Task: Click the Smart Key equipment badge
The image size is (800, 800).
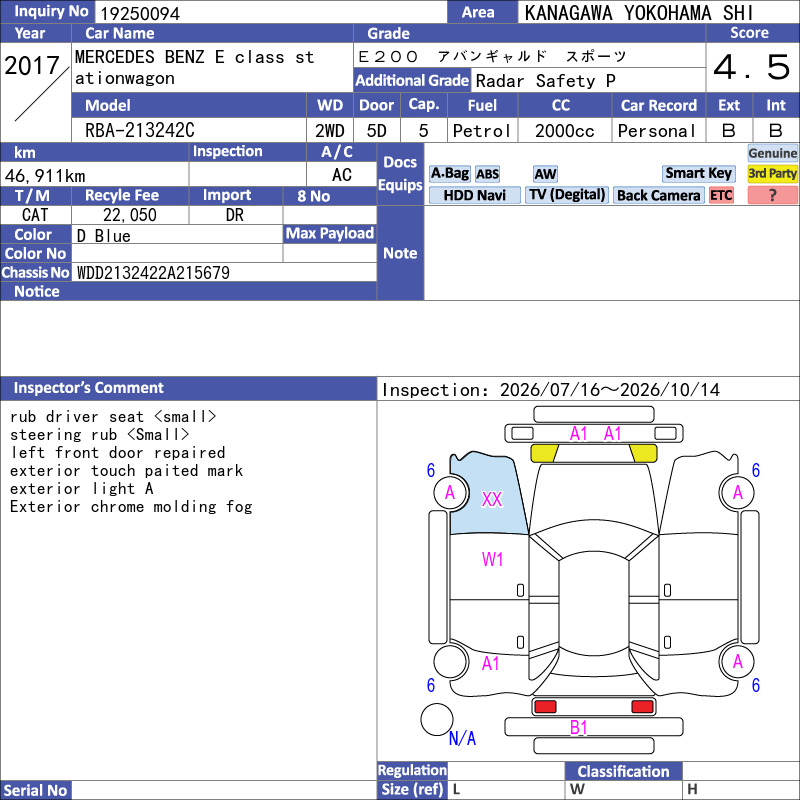Action: click(698, 173)
